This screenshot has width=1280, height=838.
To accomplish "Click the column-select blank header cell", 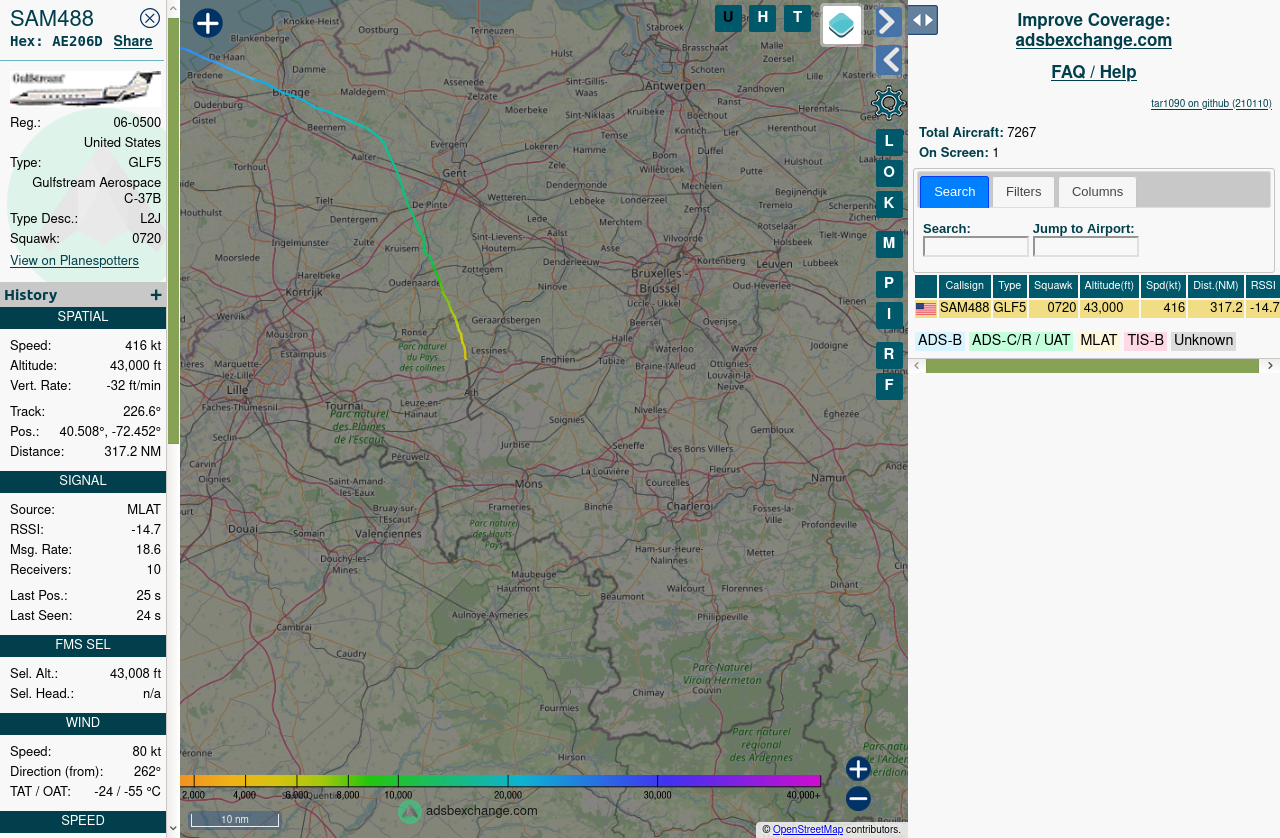I will point(926,286).
